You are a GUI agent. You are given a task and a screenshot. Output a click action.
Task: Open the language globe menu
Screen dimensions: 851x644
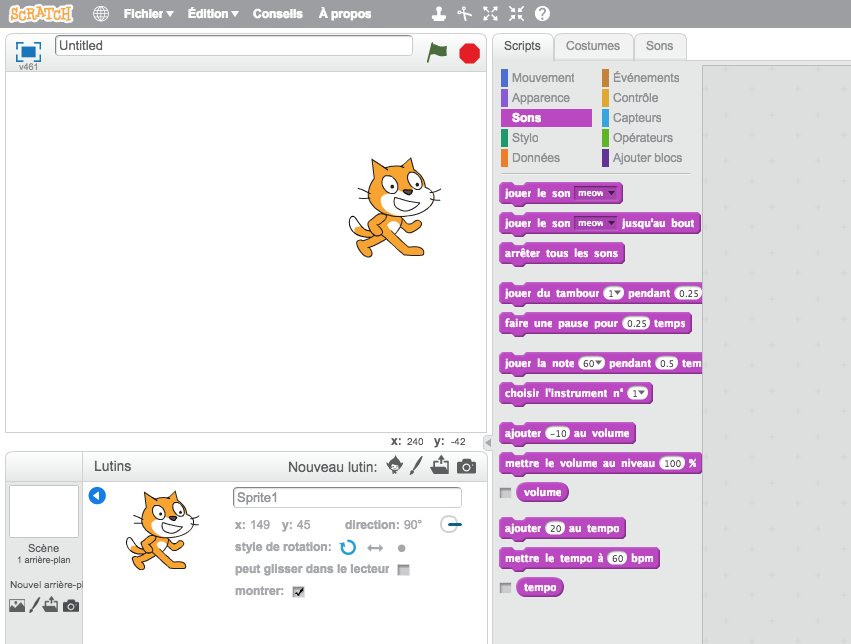[100, 14]
